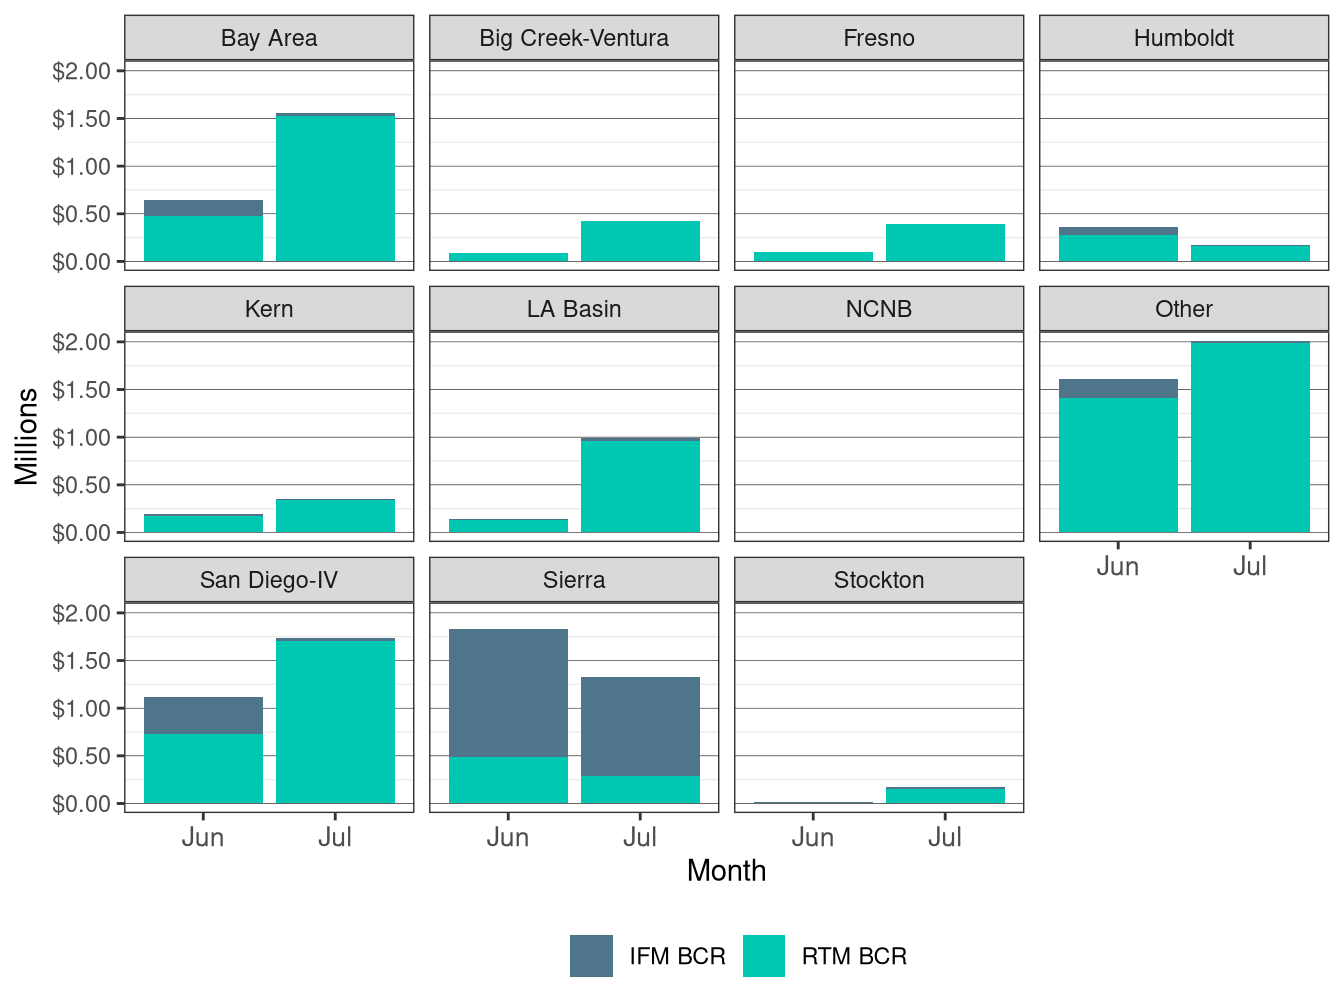Image resolution: width=1344 pixels, height=1008 pixels.
Task: Click the LA Basin facet title
Action: coord(574,309)
